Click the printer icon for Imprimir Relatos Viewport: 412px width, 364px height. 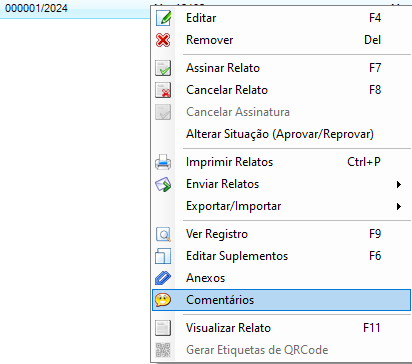163,162
